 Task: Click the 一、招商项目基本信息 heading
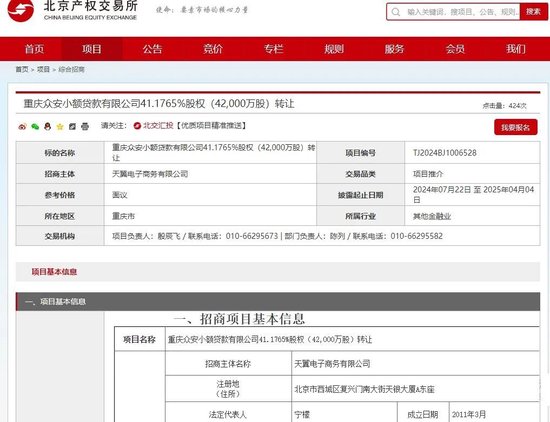pos(239,319)
